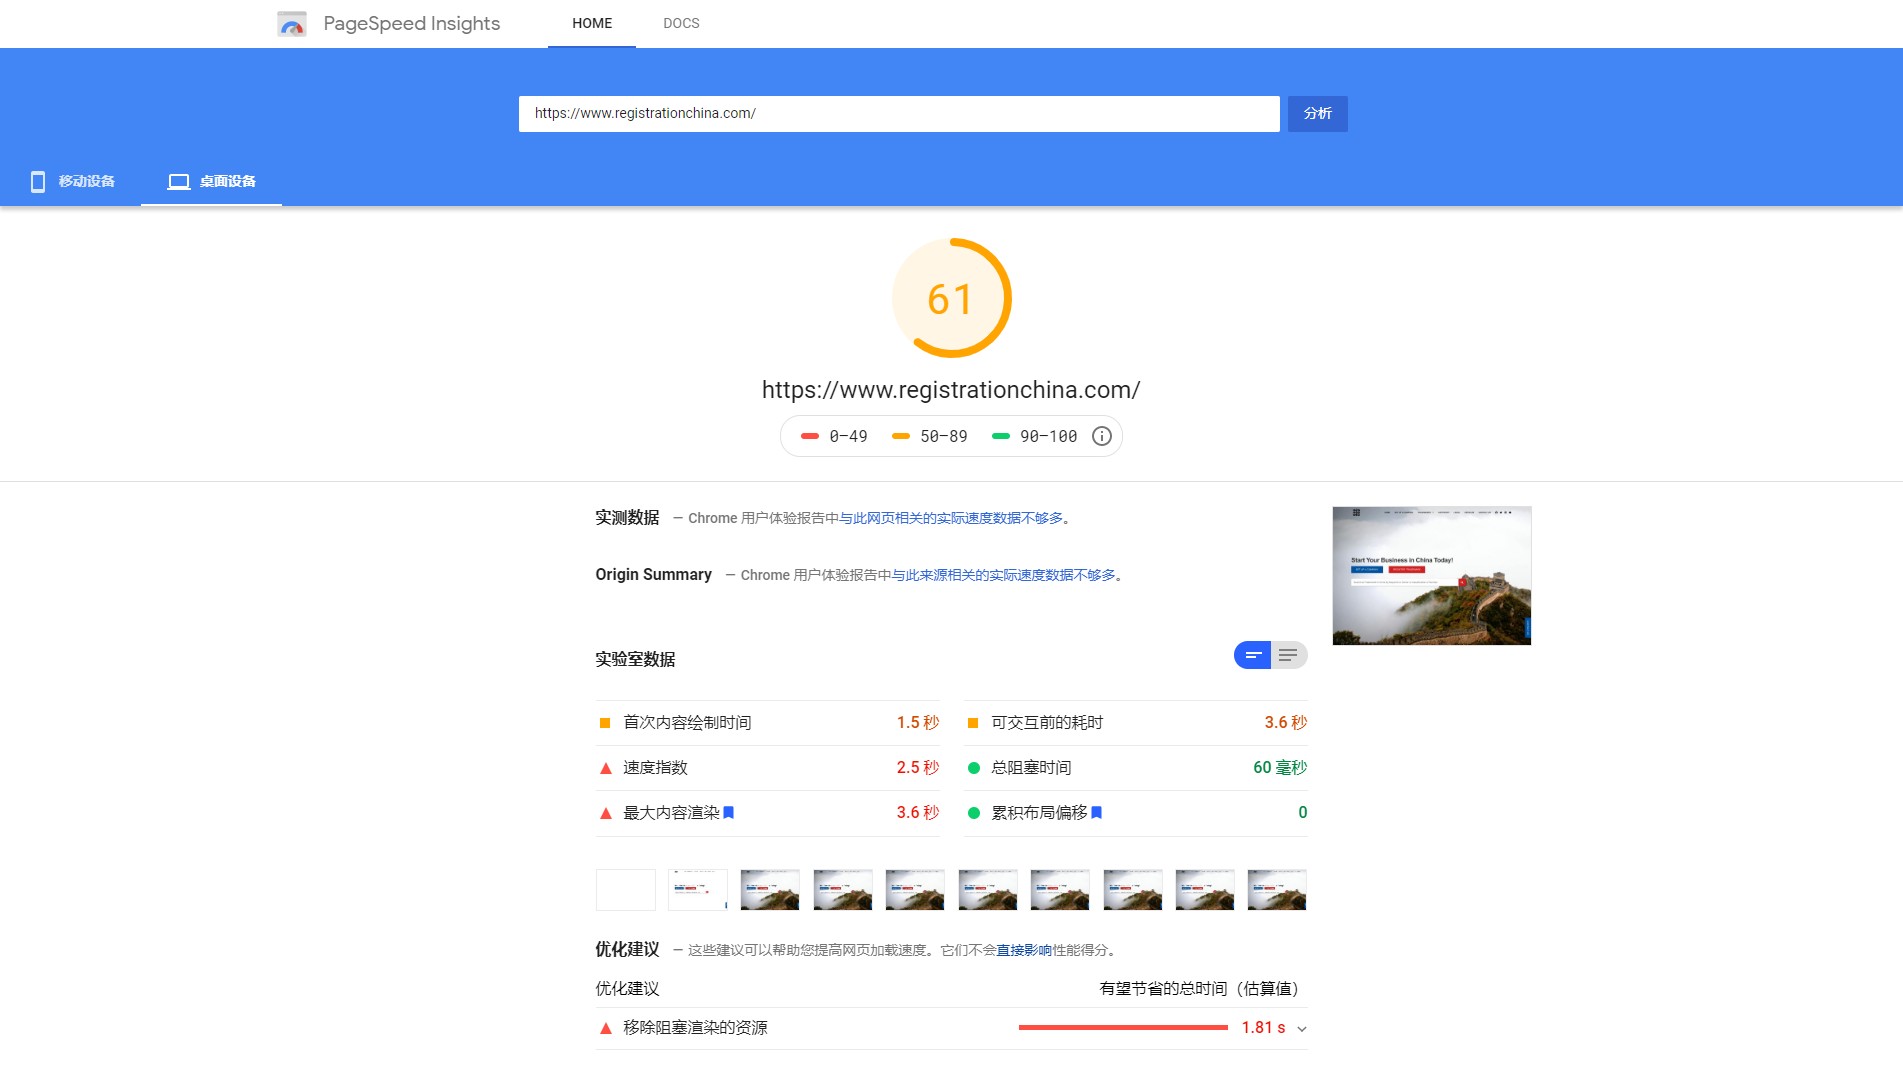Select the HOME tab
This screenshot has height=1083, width=1903.
point(592,23)
